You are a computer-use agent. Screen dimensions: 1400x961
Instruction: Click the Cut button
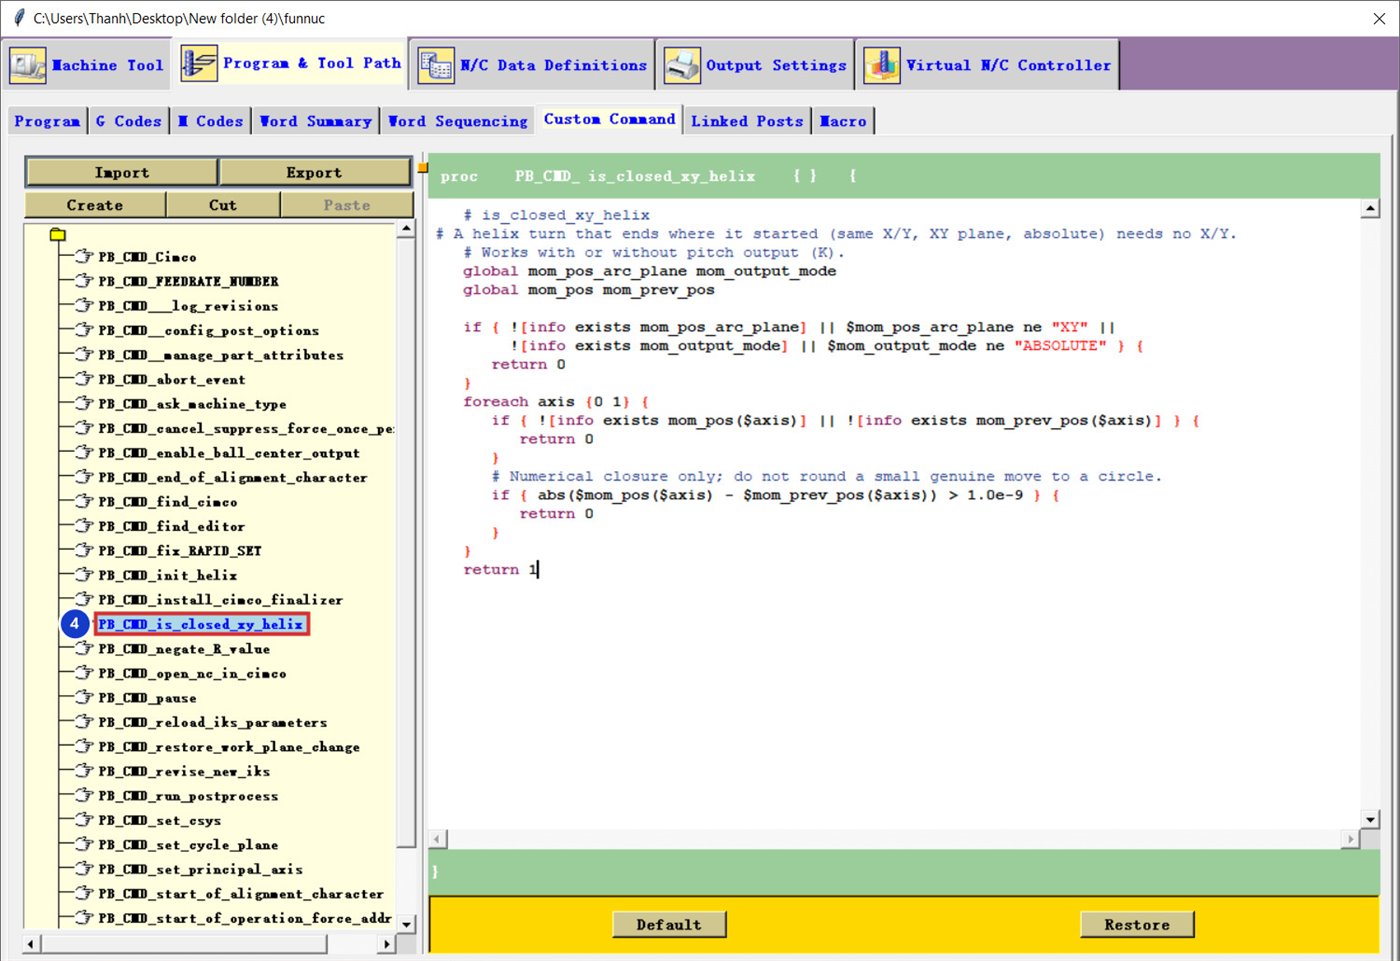[x=223, y=205]
